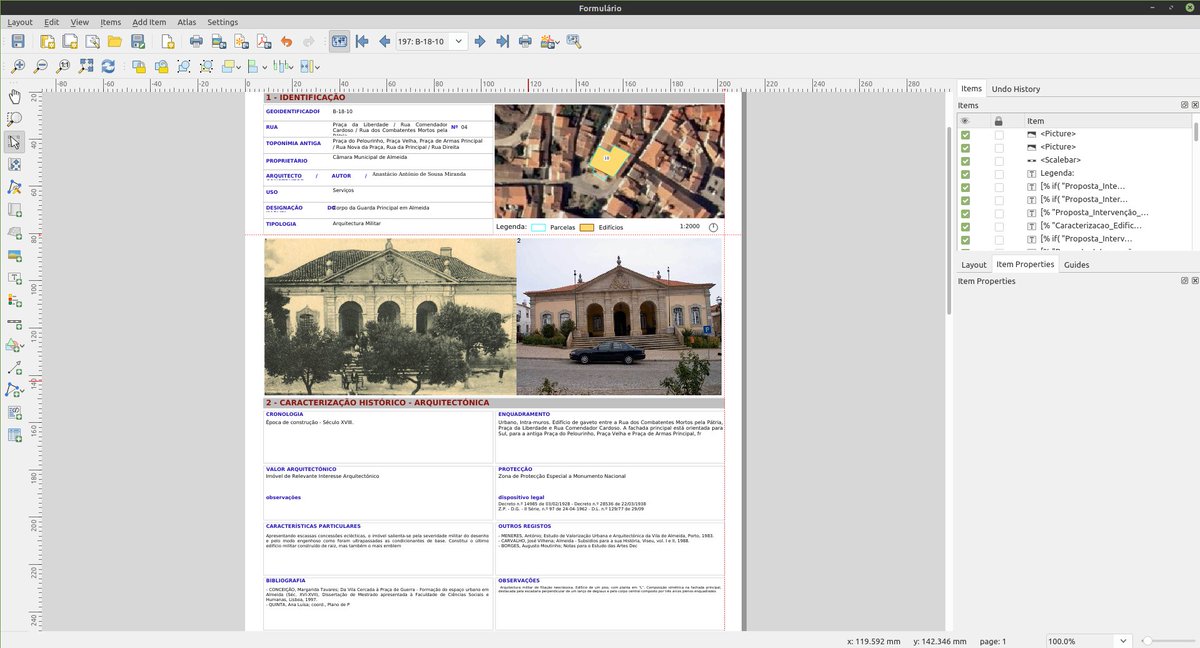Toggle visibility of Scalebar item

pos(965,160)
